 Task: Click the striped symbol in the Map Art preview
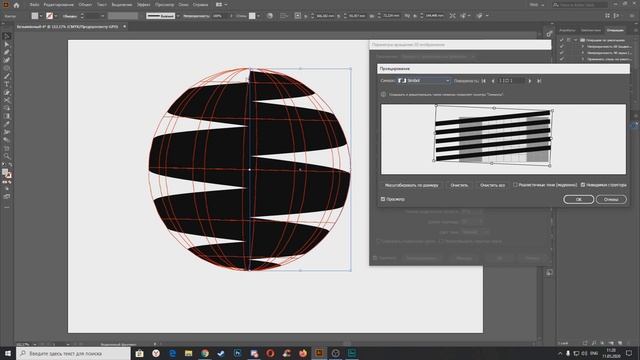pyautogui.click(x=493, y=137)
